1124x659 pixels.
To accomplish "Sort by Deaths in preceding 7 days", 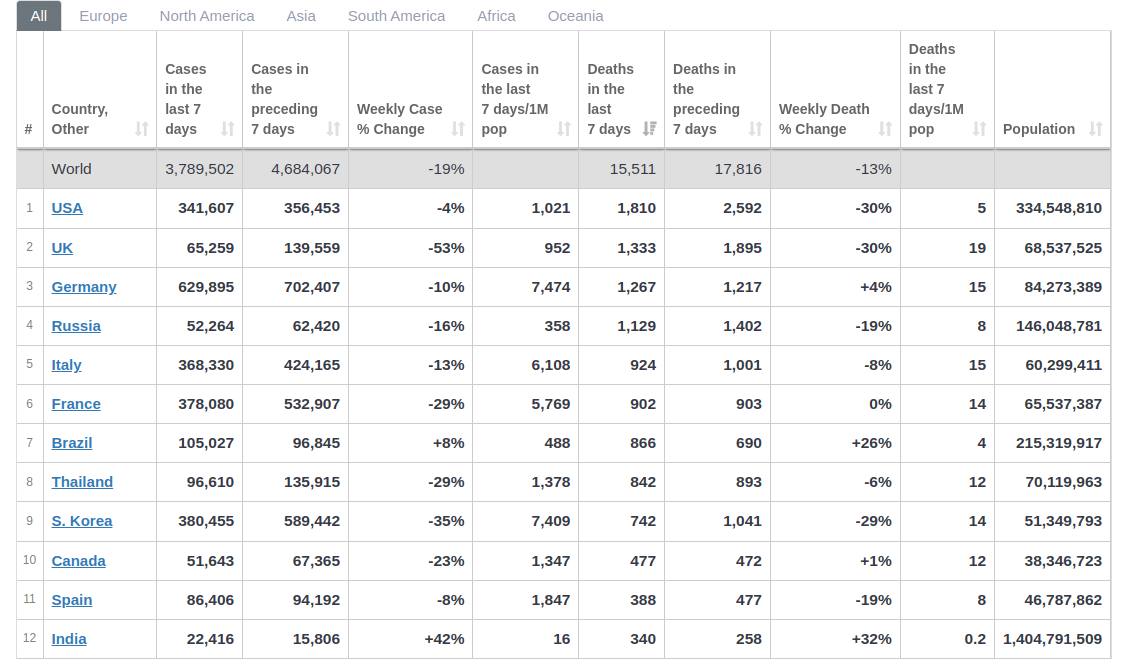I will [x=756, y=129].
